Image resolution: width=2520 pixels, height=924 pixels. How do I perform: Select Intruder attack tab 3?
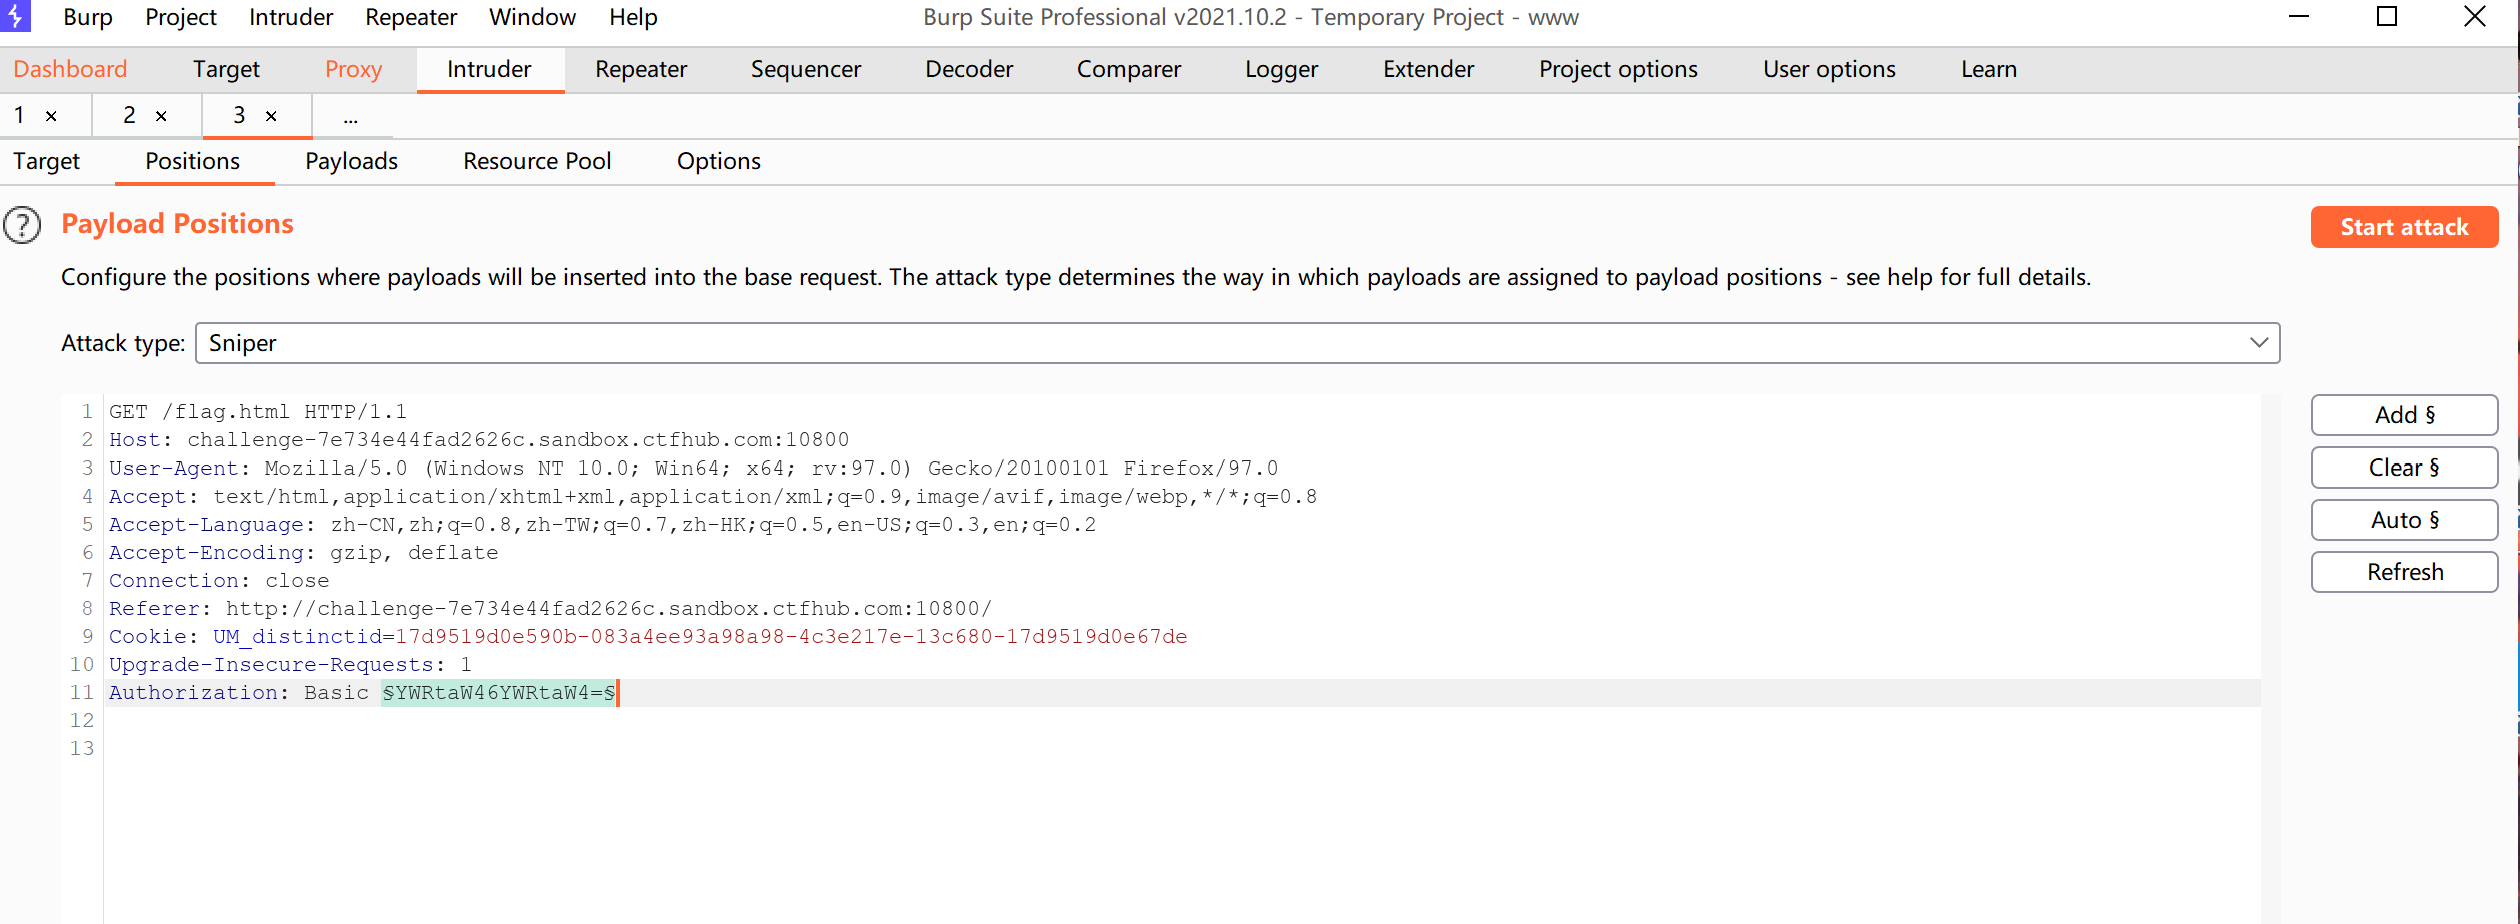240,116
